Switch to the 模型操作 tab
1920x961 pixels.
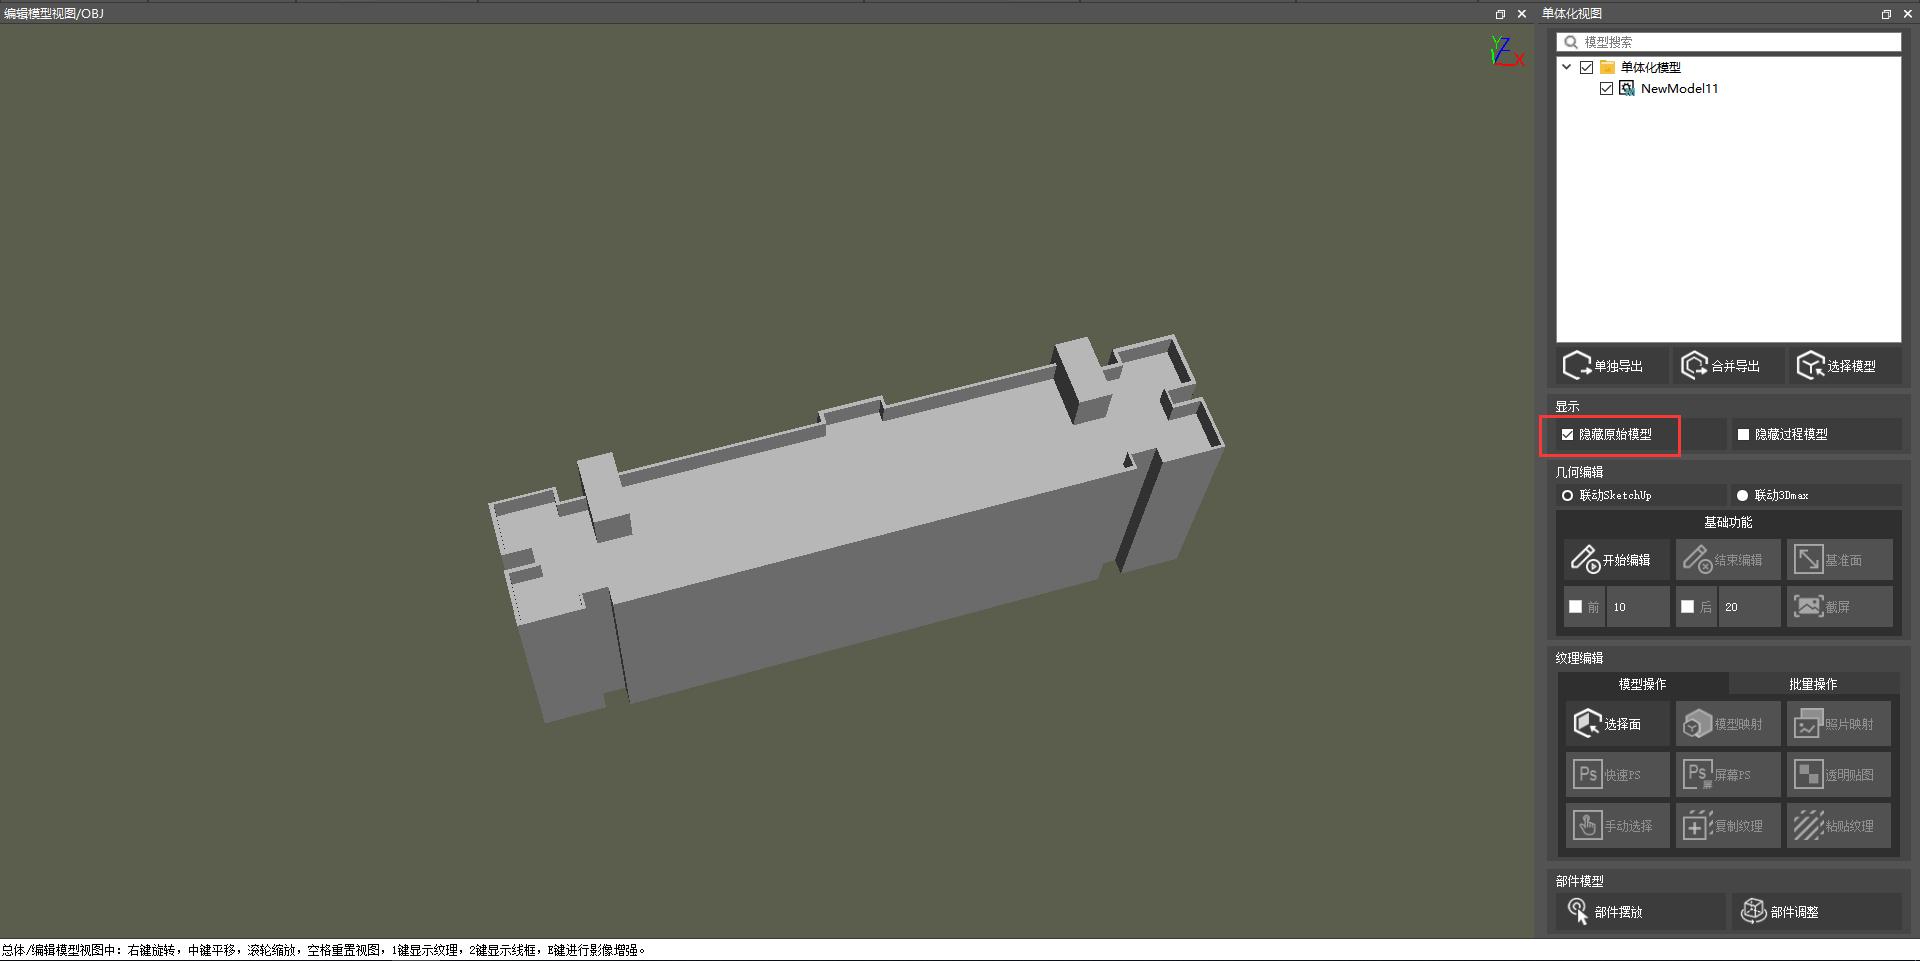1642,684
